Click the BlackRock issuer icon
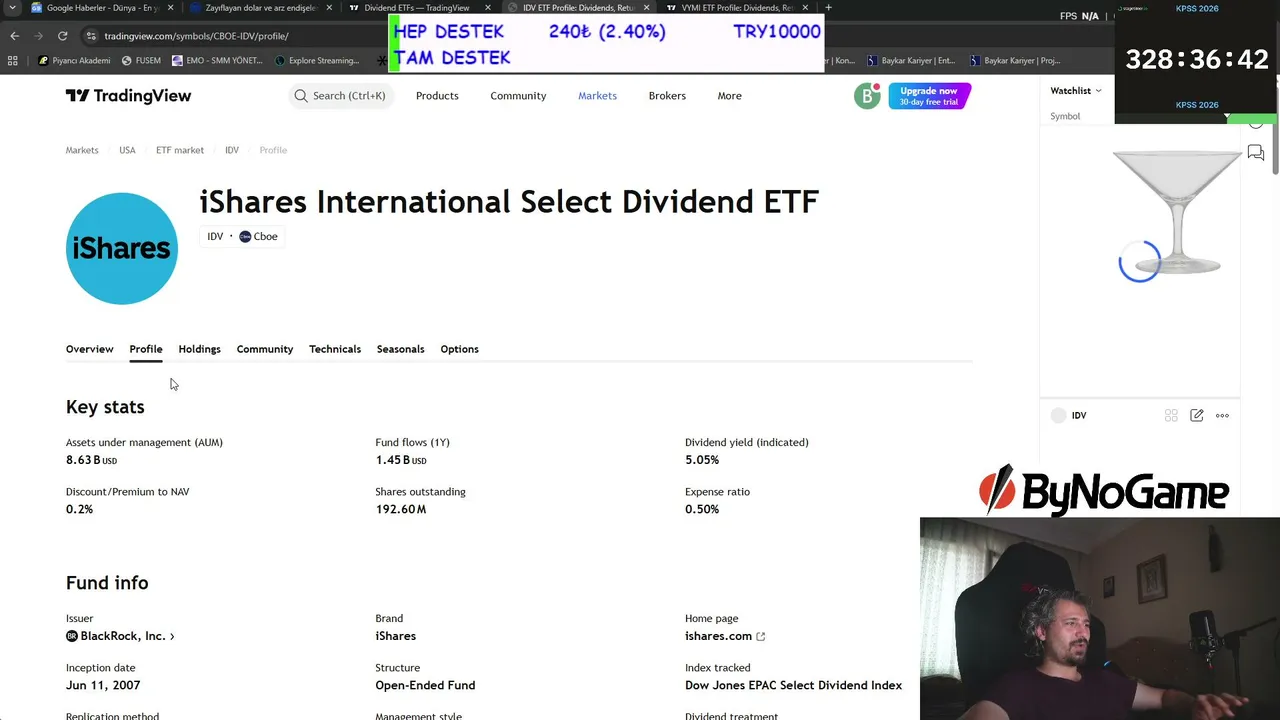1280x720 pixels. click(x=72, y=636)
